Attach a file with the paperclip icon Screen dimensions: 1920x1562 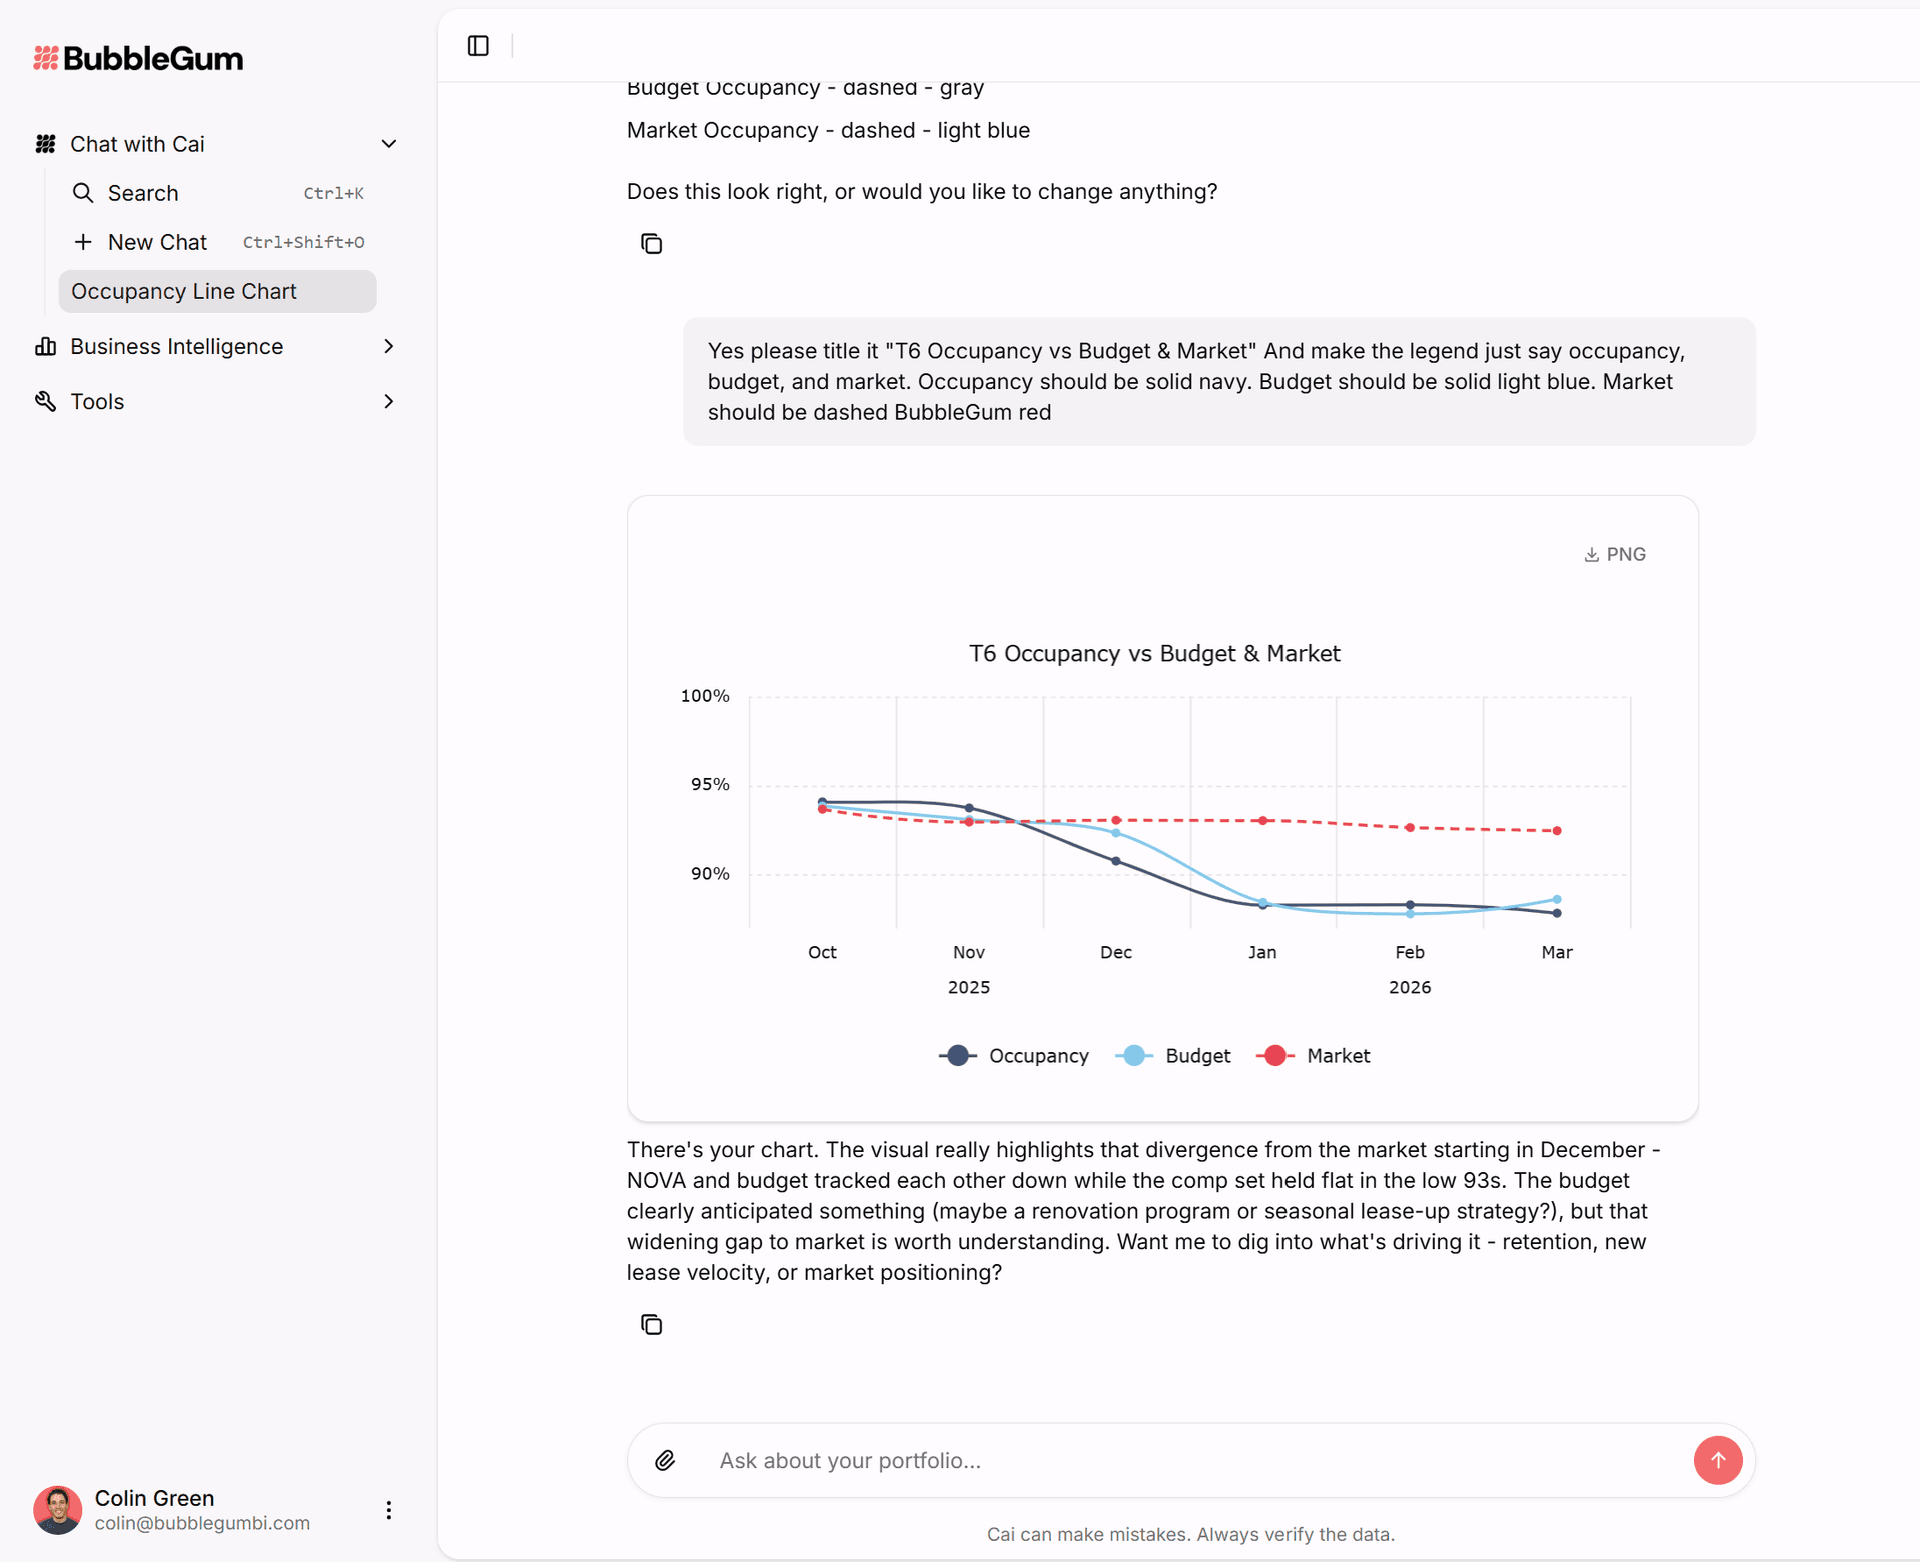pos(665,1460)
